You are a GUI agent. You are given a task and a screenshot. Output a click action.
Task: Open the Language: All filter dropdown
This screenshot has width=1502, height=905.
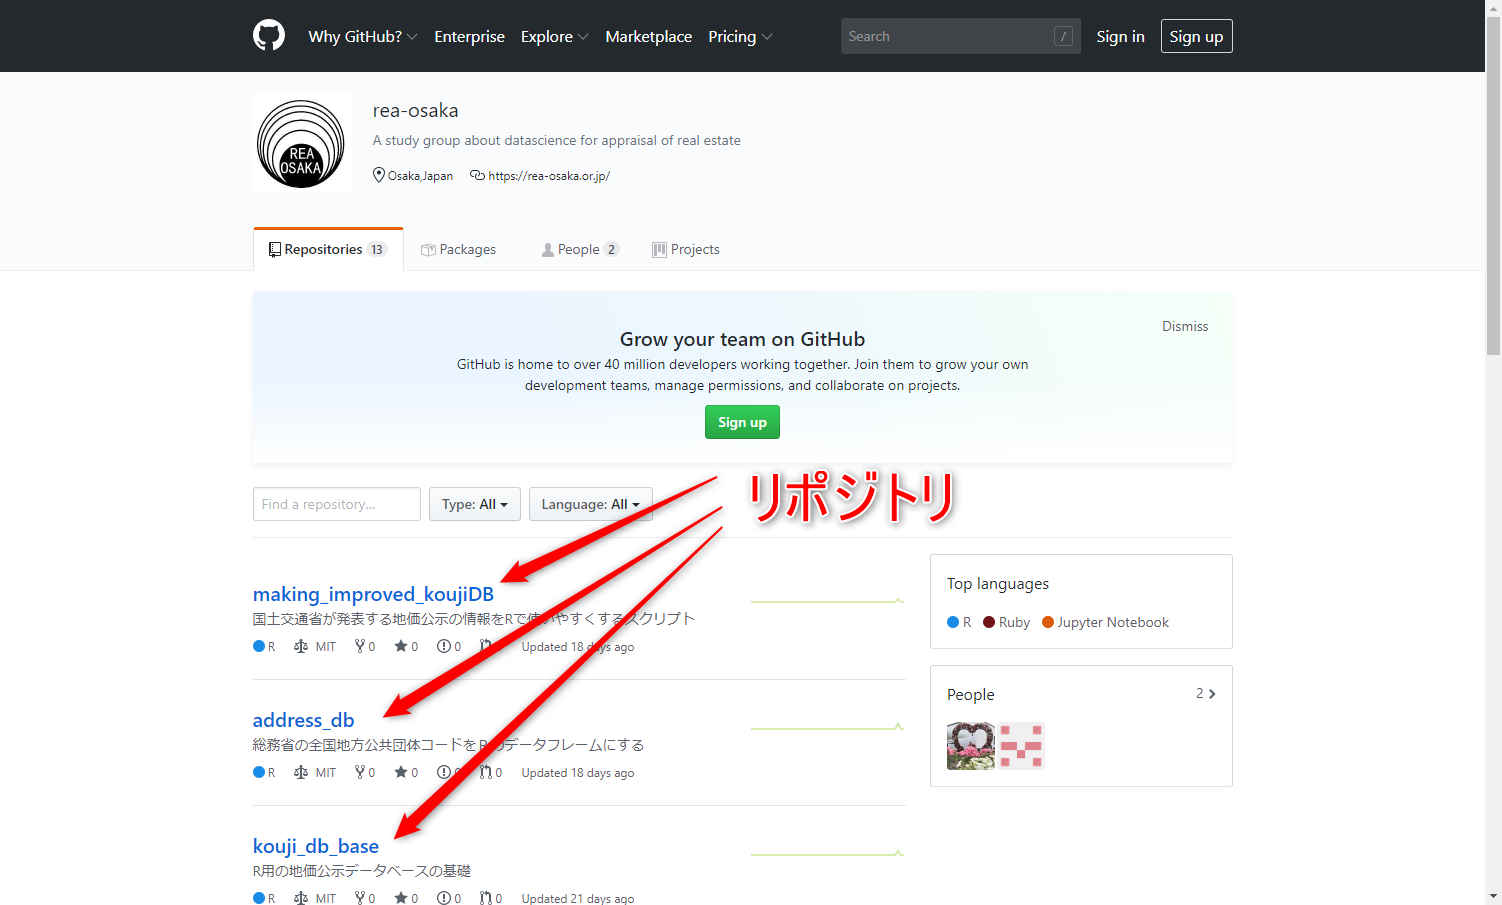click(590, 503)
